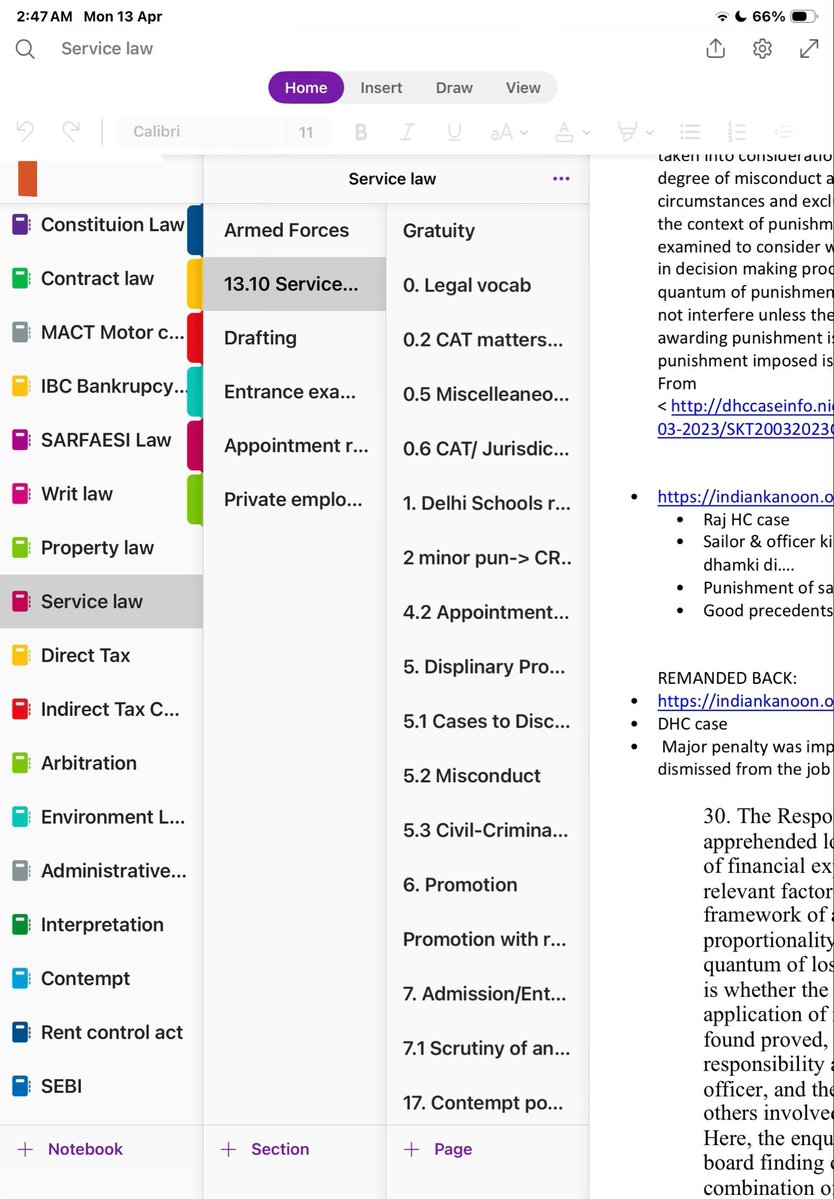
Task: Toggle underline formatting
Action: [x=454, y=132]
